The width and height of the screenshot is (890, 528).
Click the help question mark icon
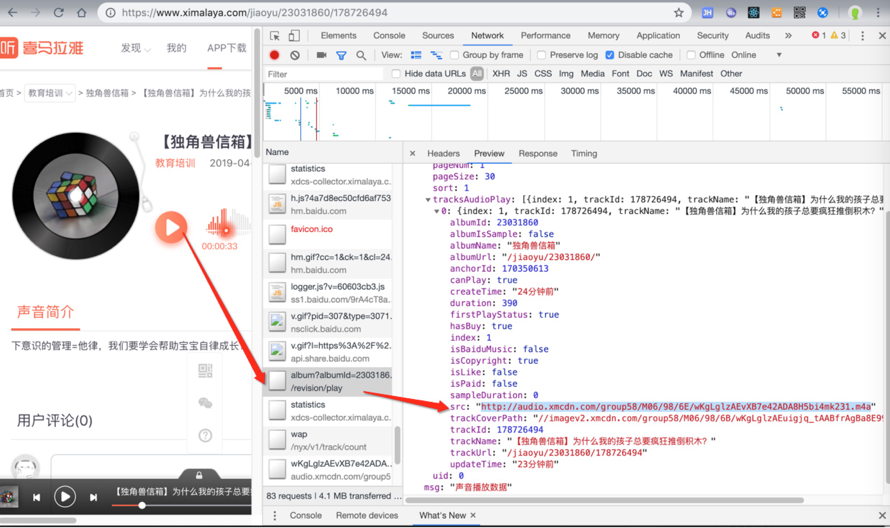[x=205, y=435]
